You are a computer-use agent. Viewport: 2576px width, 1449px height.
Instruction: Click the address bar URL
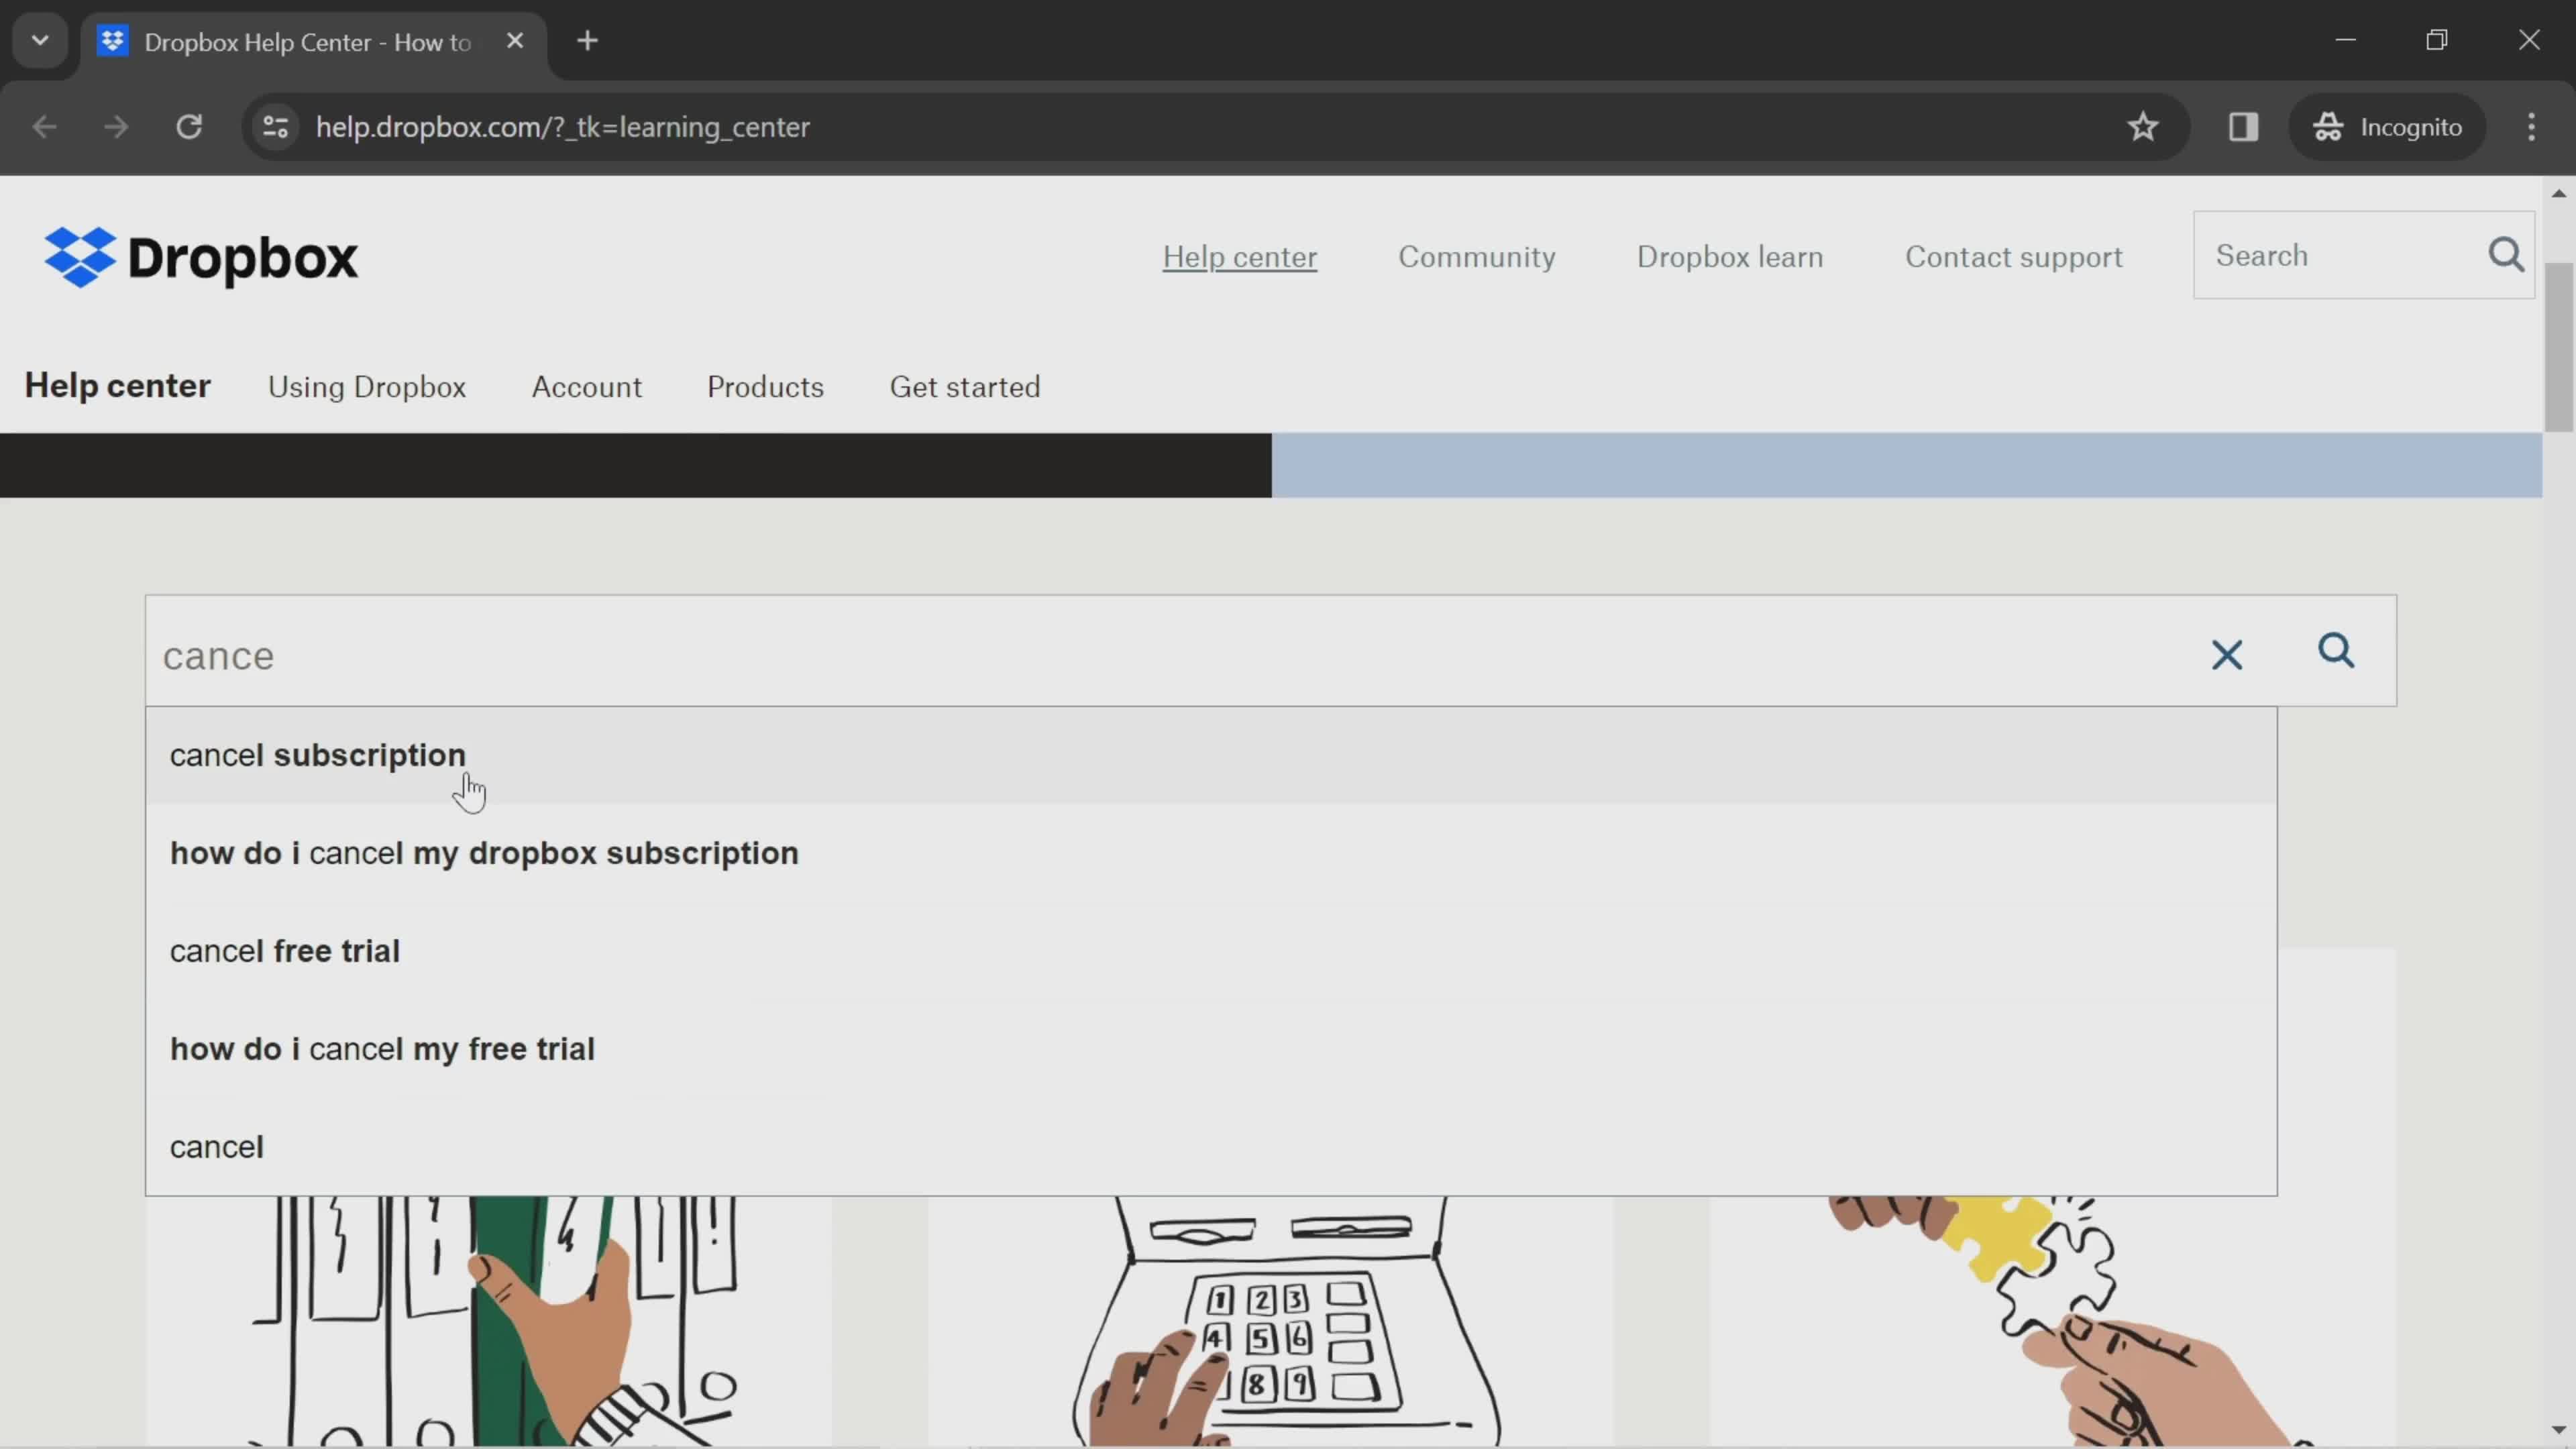click(562, 127)
